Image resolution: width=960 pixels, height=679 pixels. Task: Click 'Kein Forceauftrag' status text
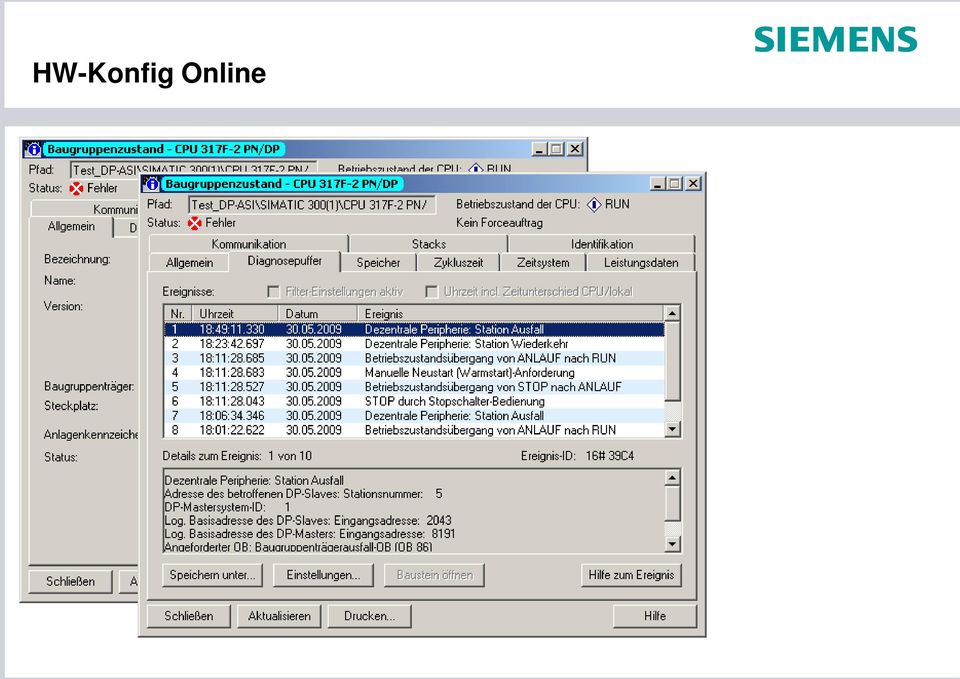(500, 223)
